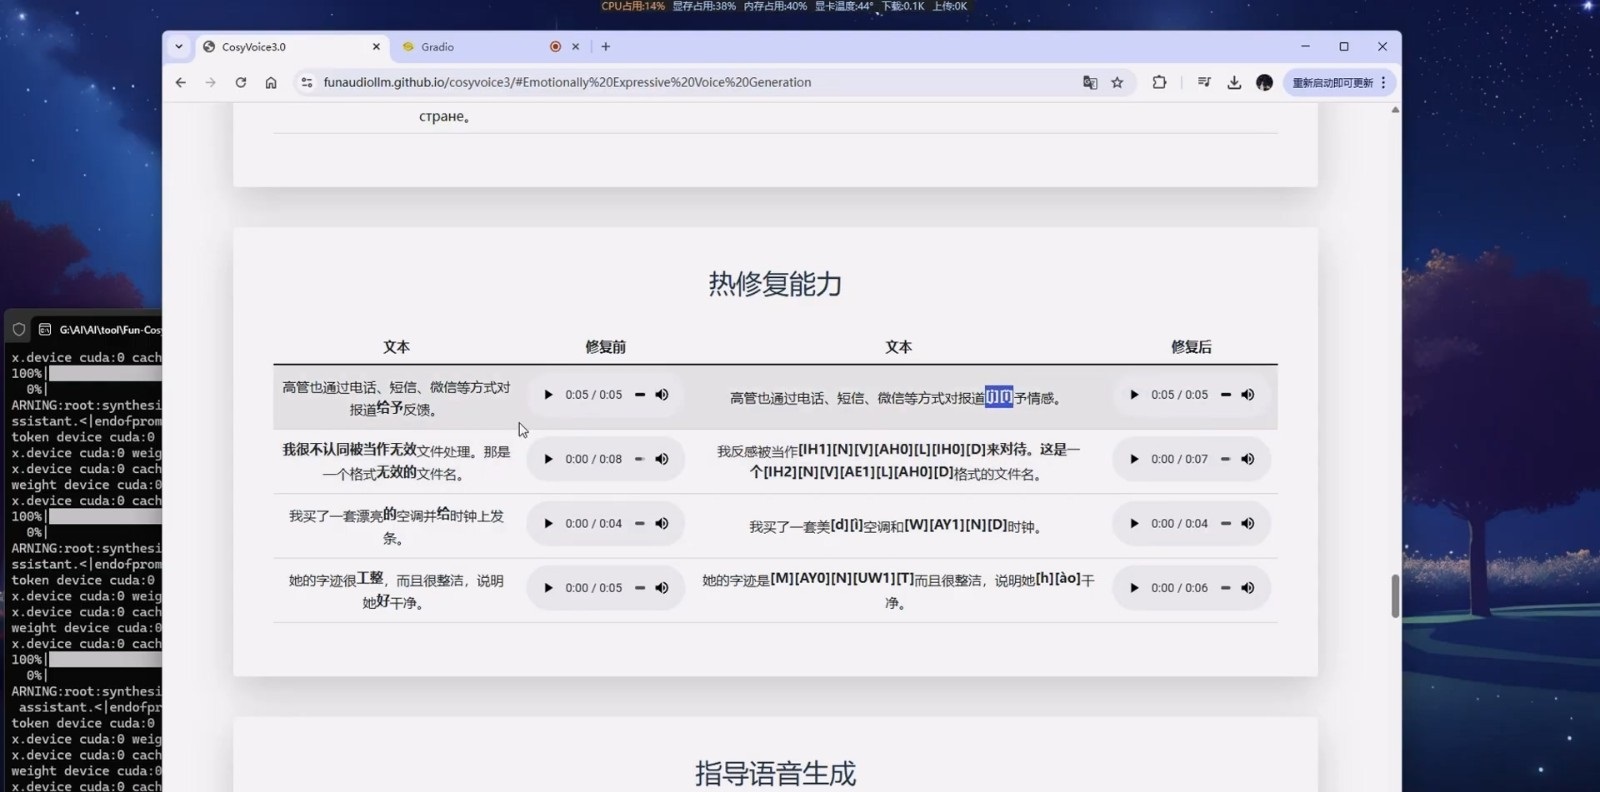
Task: Play the second row 修复前 audio
Action: click(548, 459)
